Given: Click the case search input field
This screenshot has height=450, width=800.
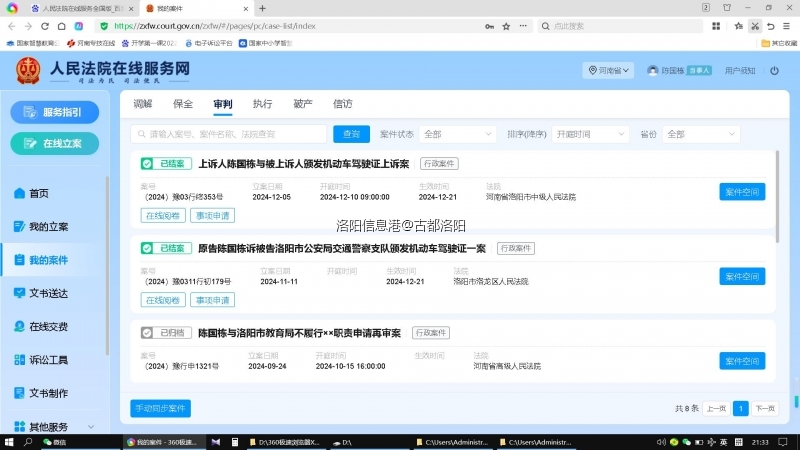Looking at the screenshot, I should (x=229, y=134).
